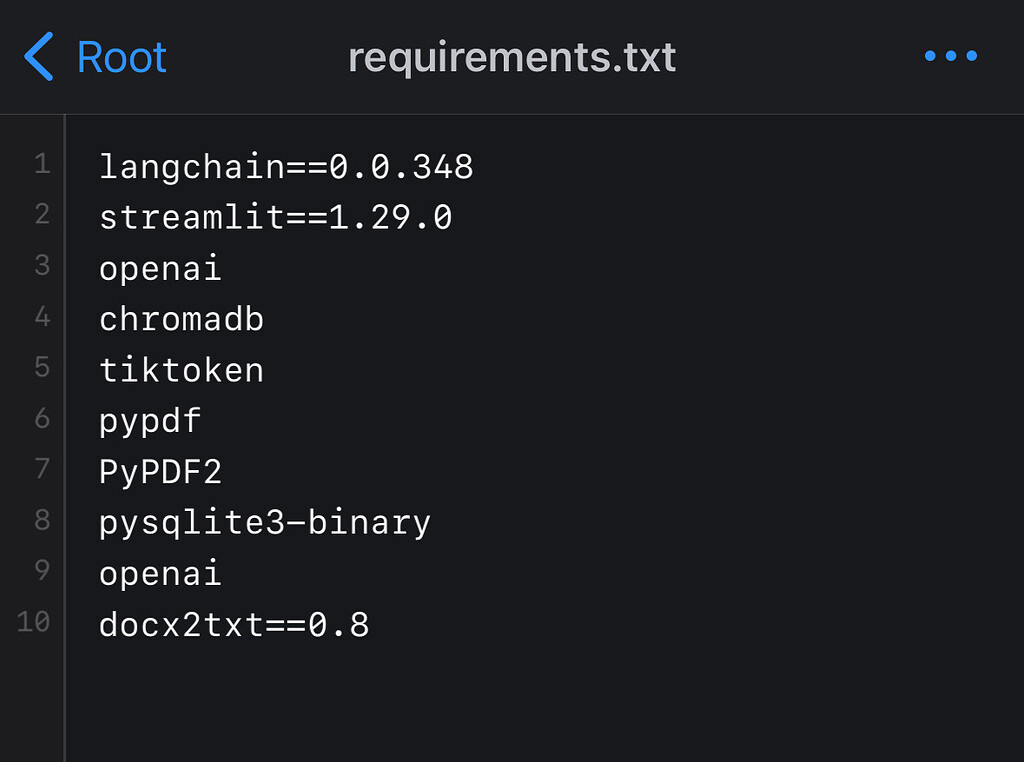The width and height of the screenshot is (1024, 762).
Task: Click the streamlit==1.29.0 line
Action: click(276, 217)
